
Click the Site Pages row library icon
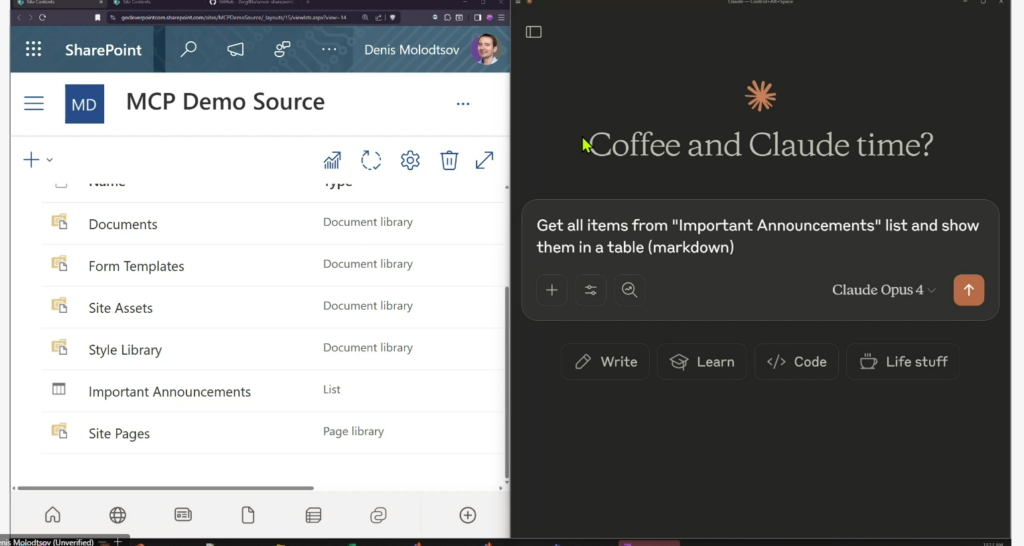point(59,431)
